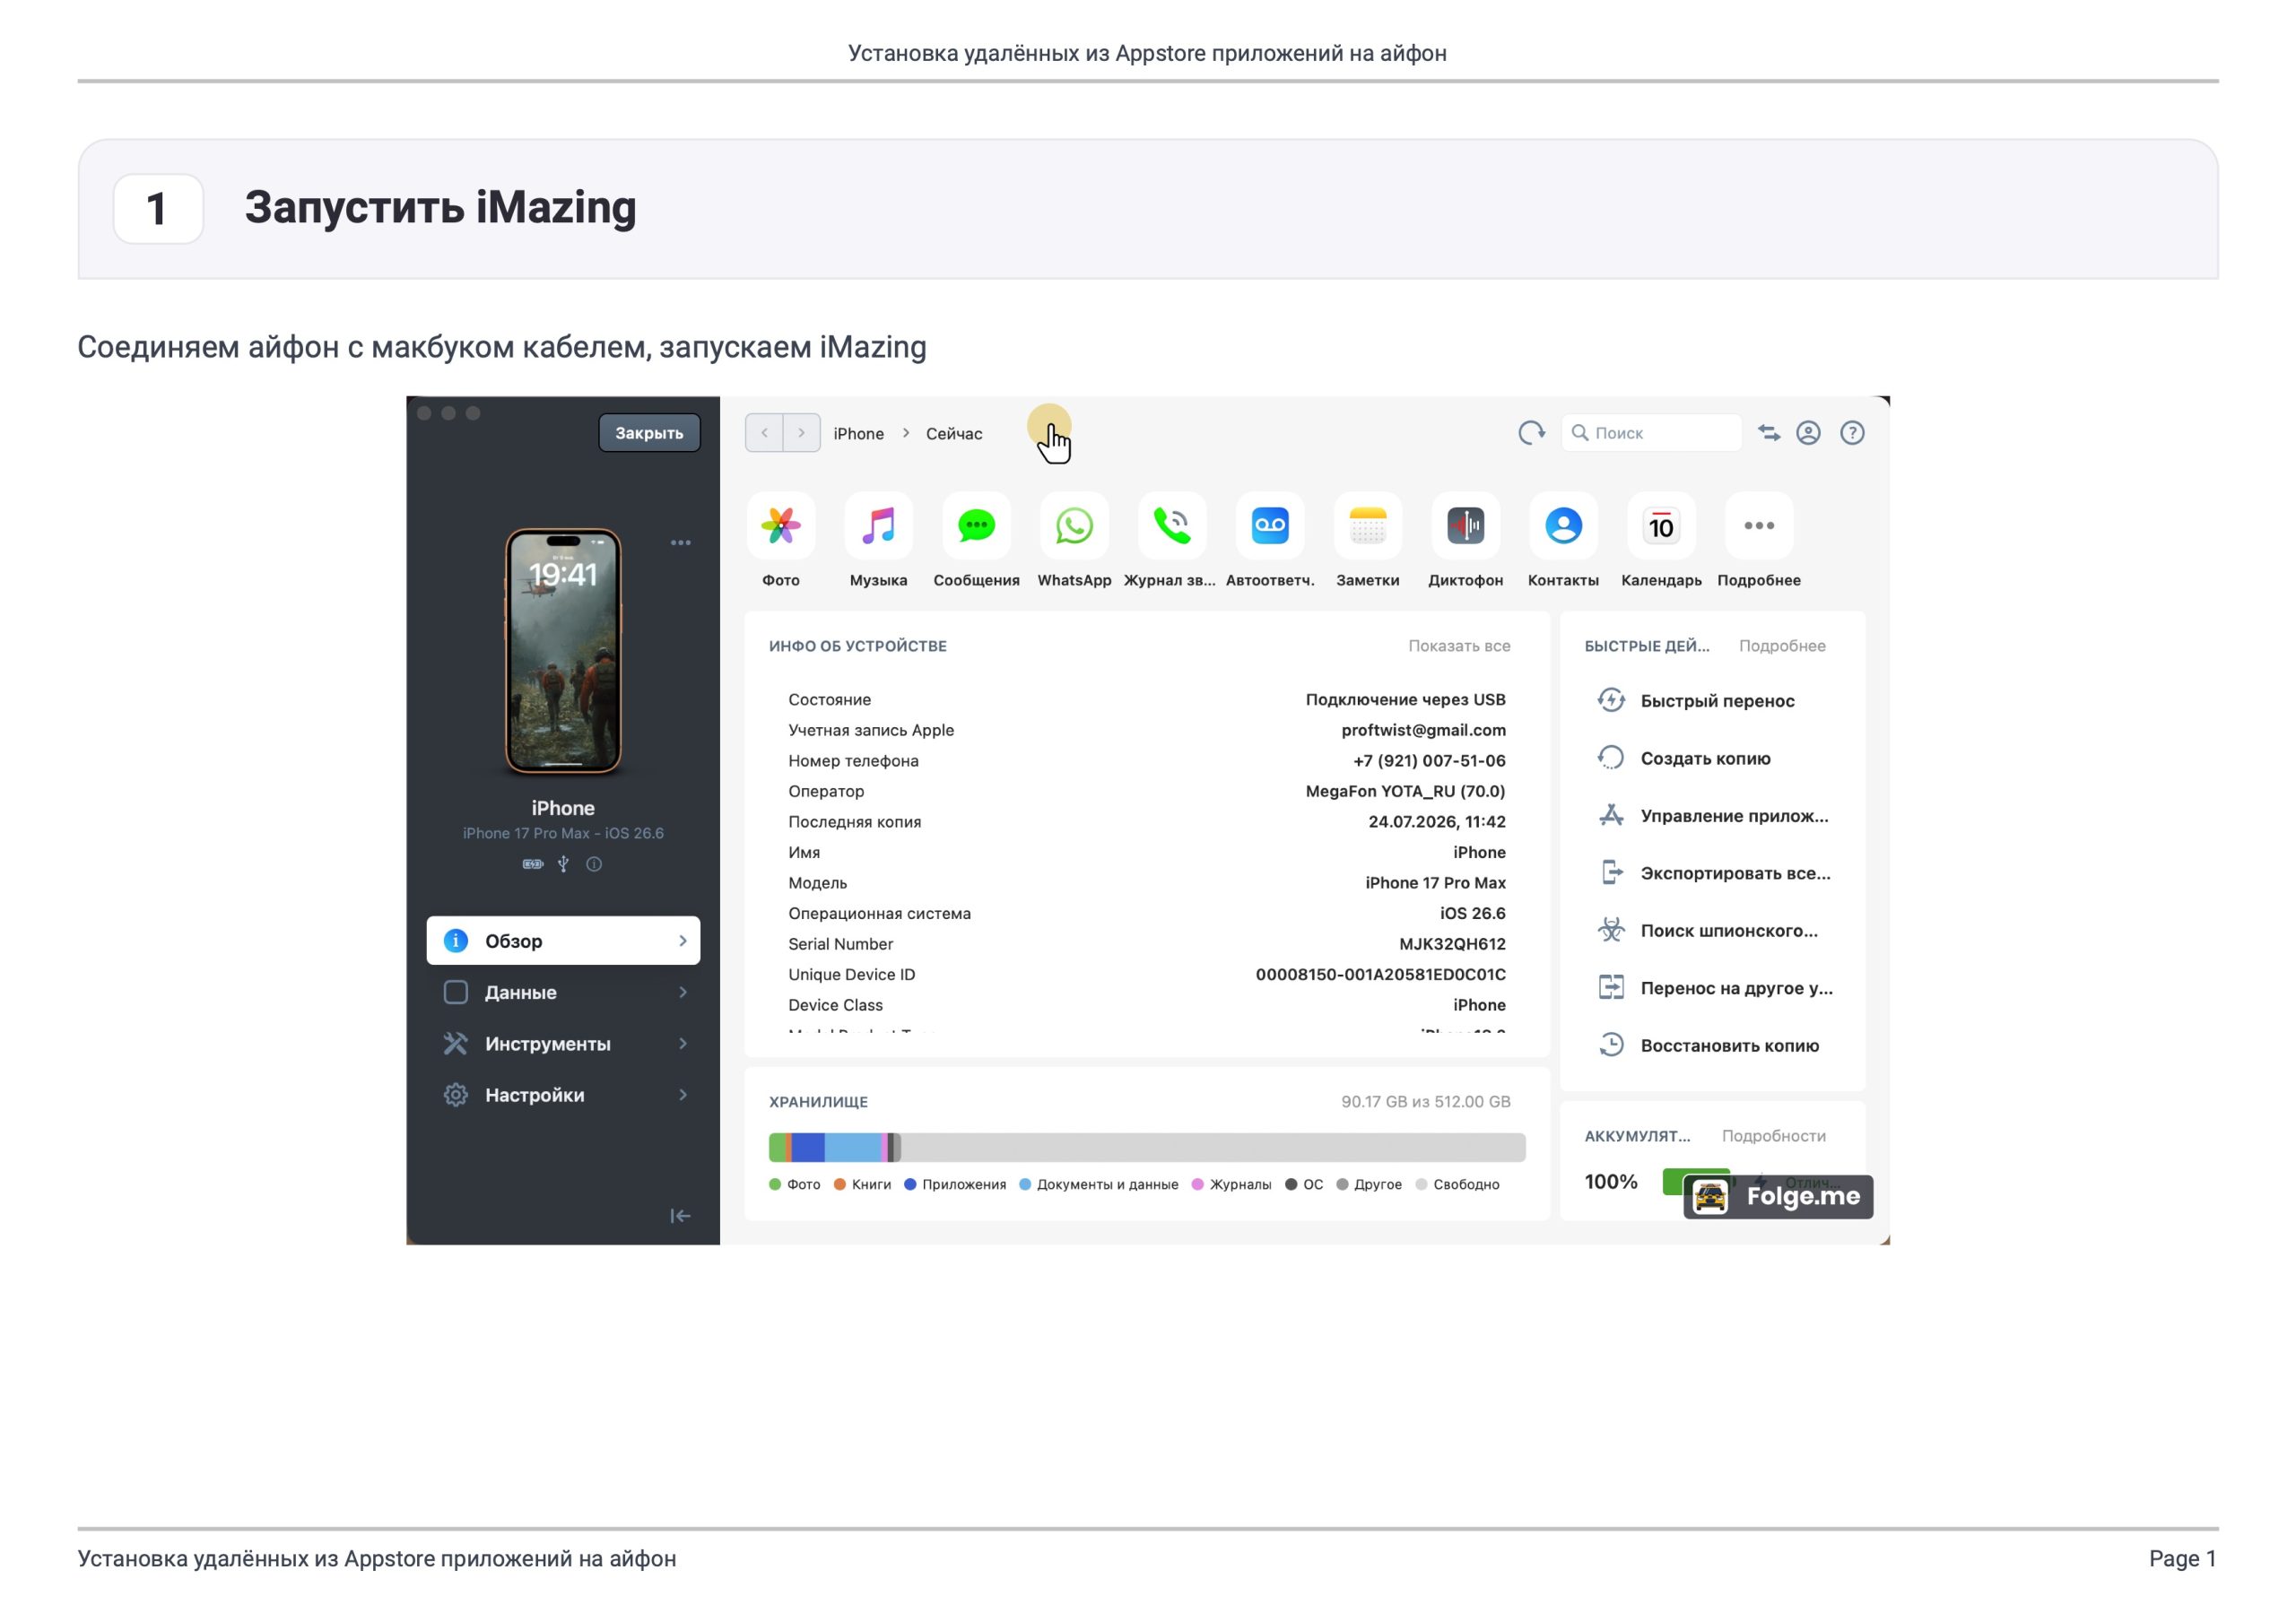Click the device info icon under iPhone

[x=594, y=864]
